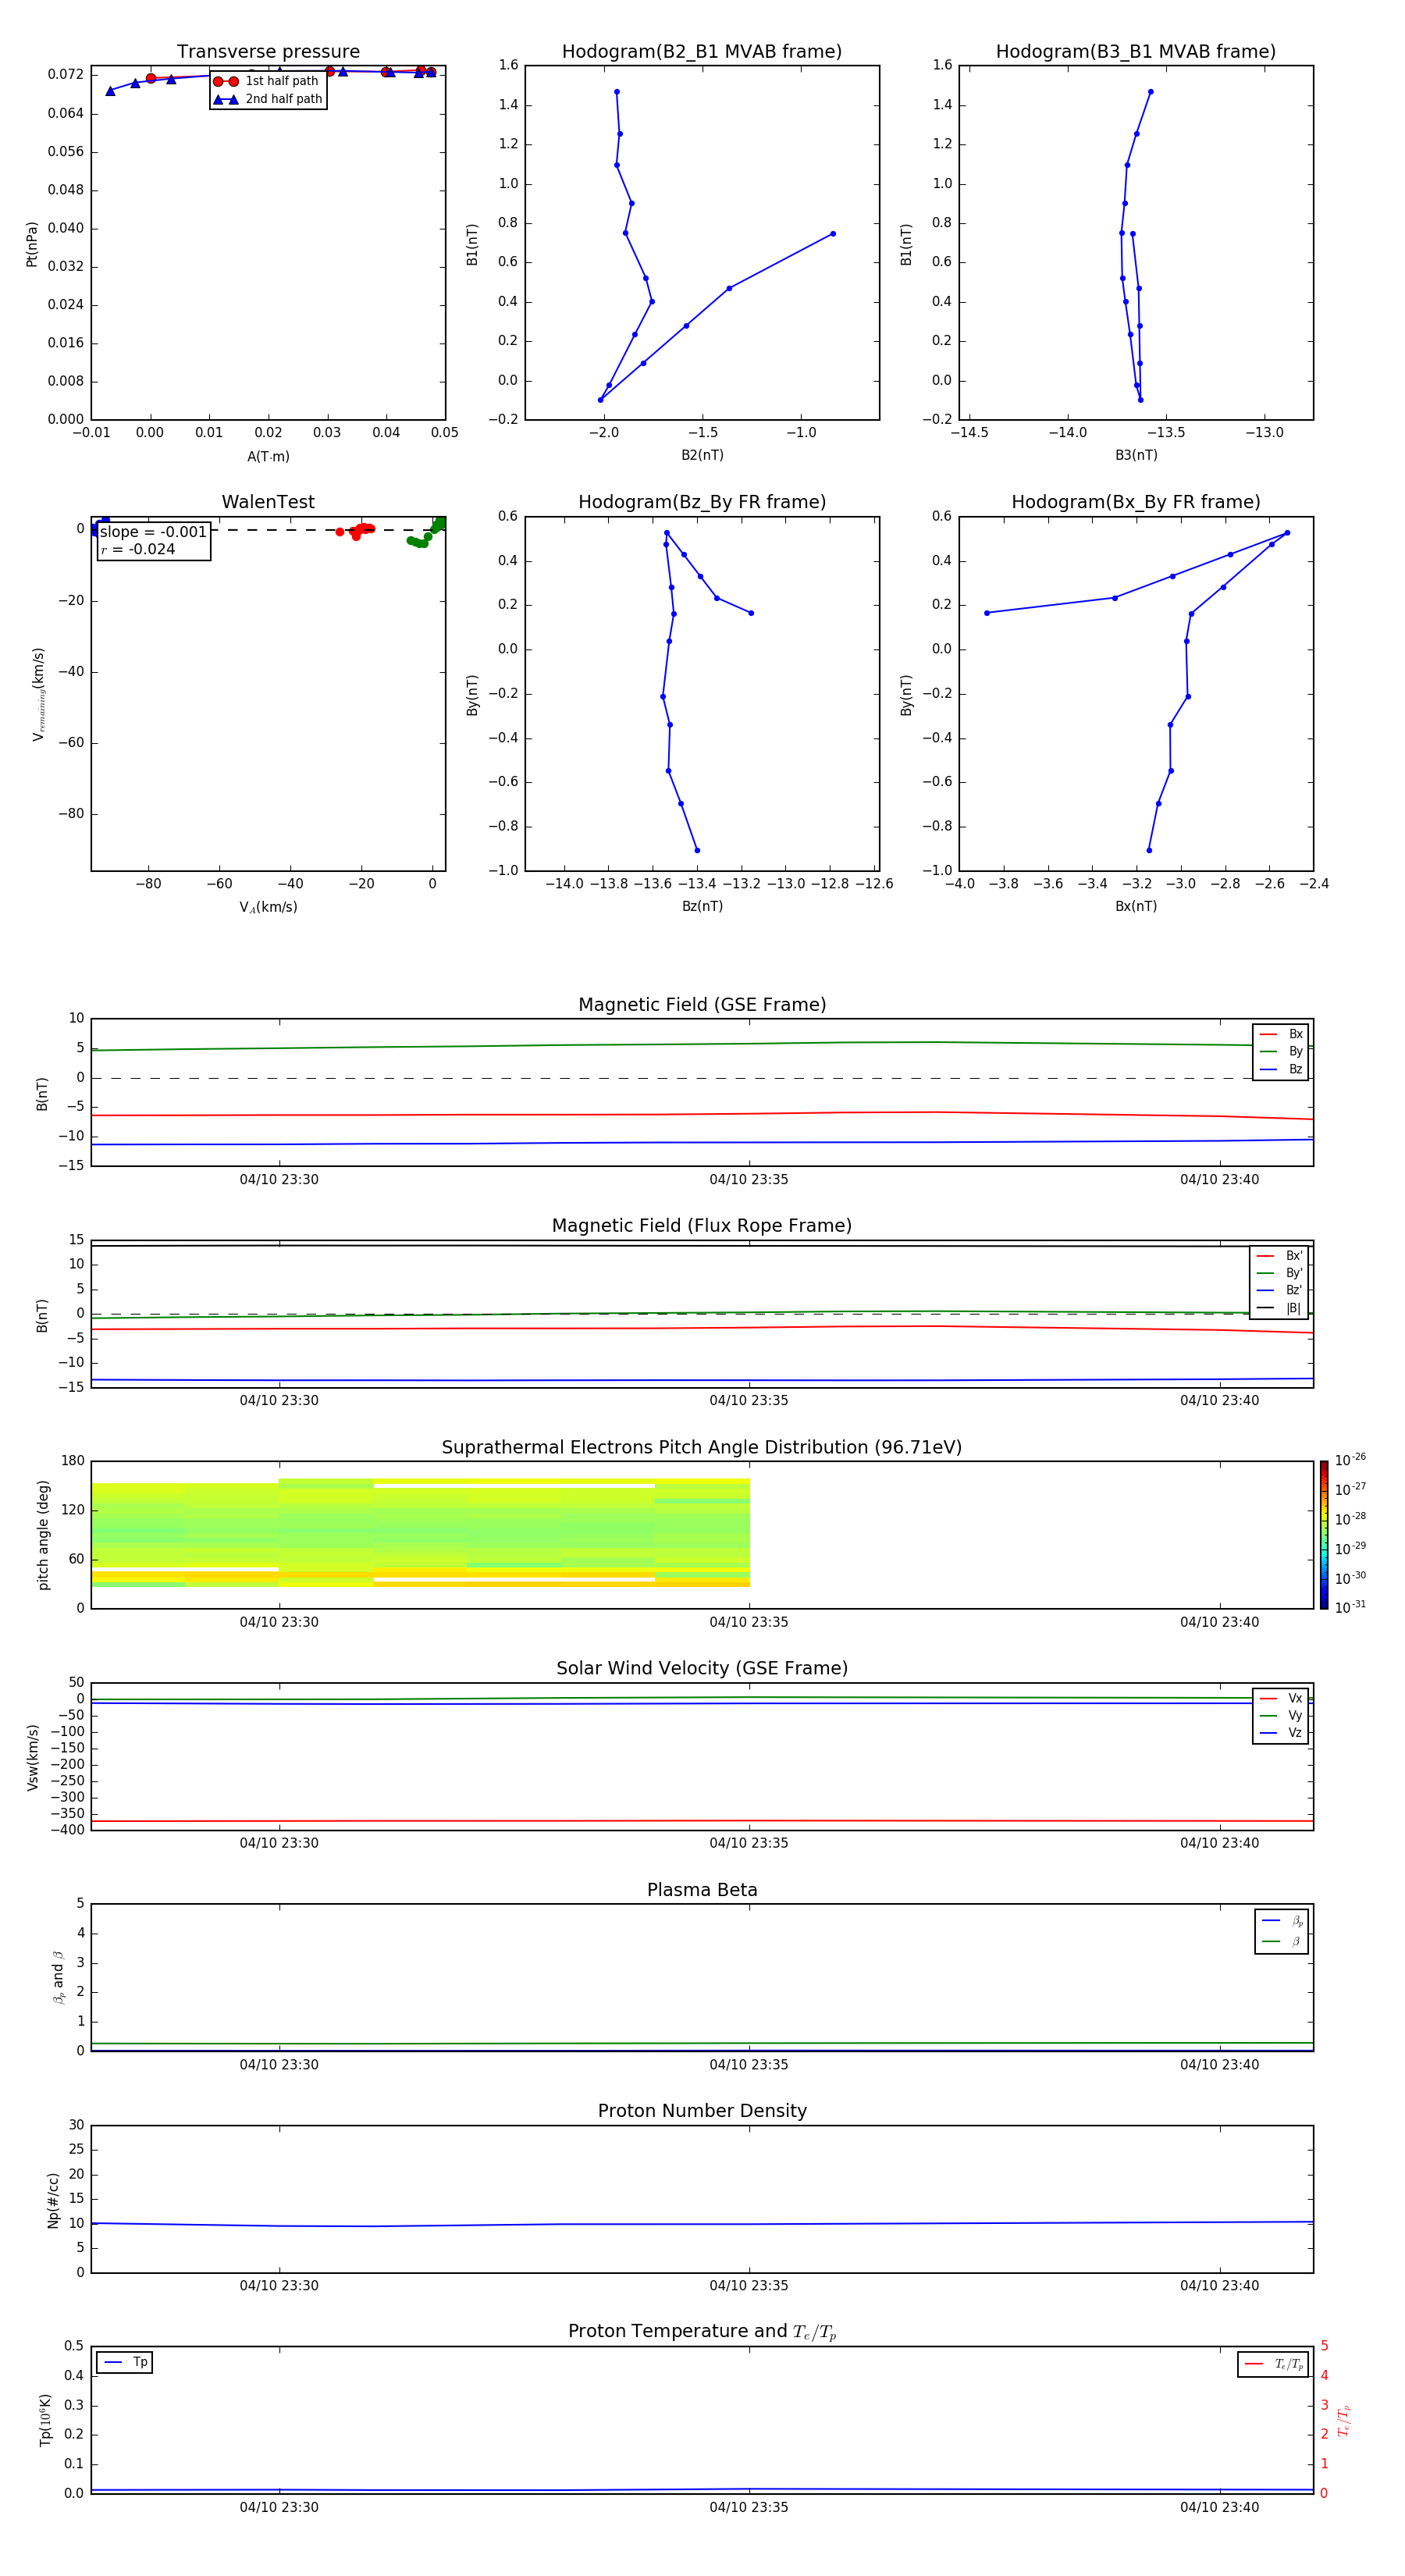This screenshot has width=1405, height=2576.
Task: Click the electron pitch angle heatmap
Action: [x=420, y=1533]
